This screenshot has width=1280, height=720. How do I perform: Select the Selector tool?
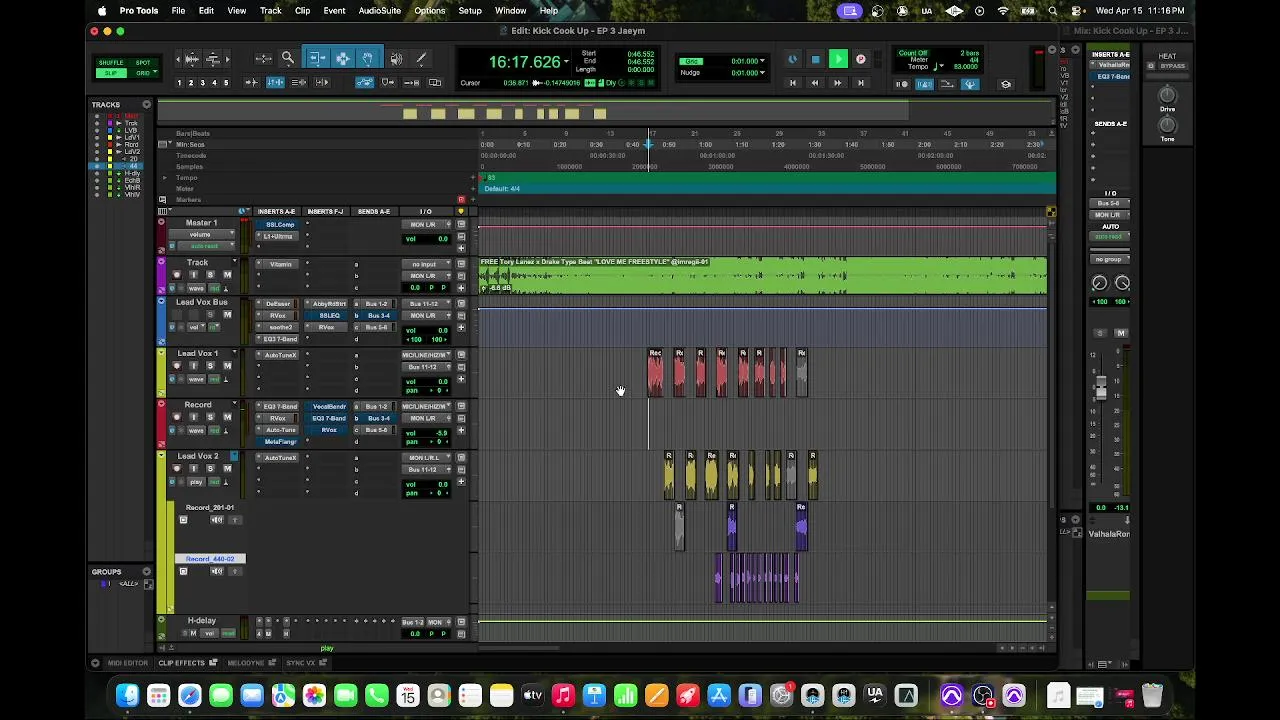coord(343,59)
